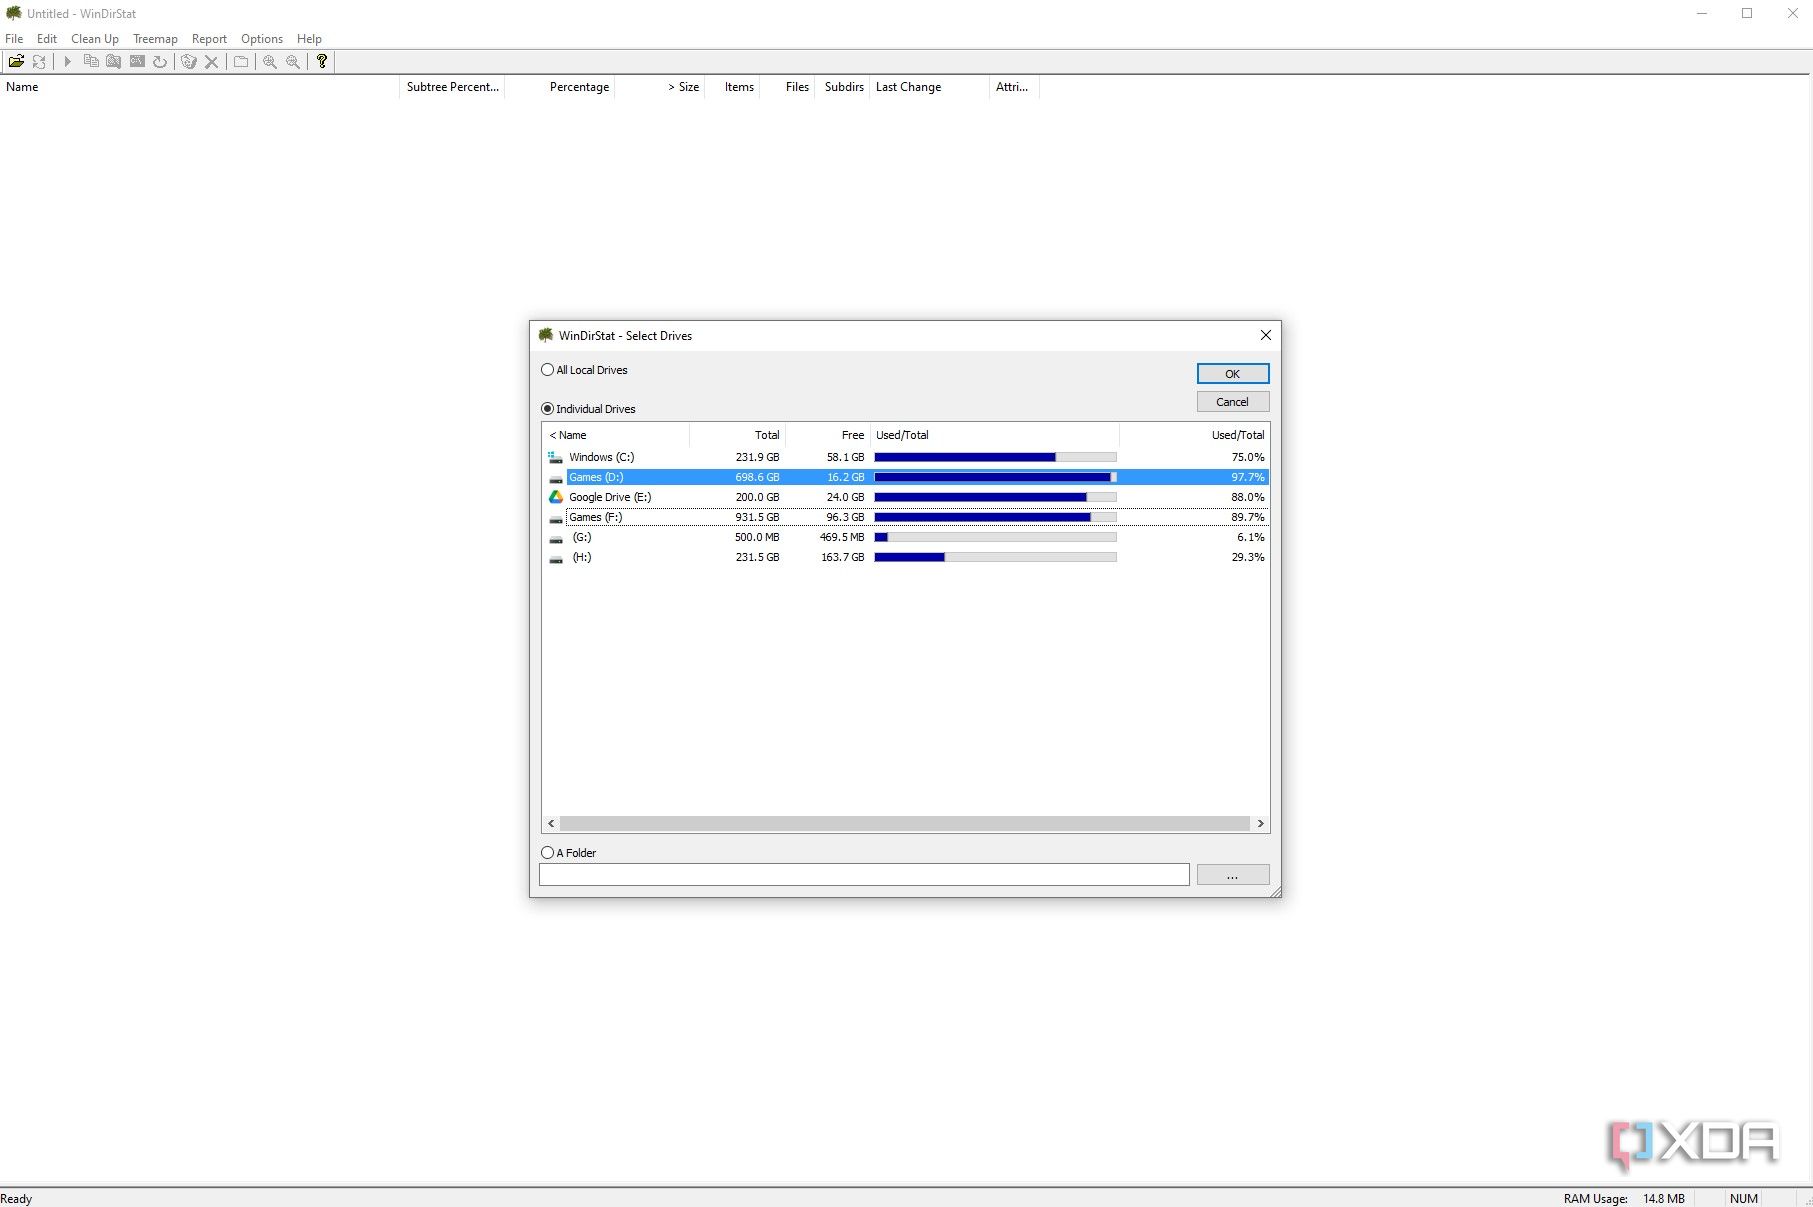The image size is (1813, 1207).
Task: Click the Copy Path toolbar icon
Action: tap(91, 62)
